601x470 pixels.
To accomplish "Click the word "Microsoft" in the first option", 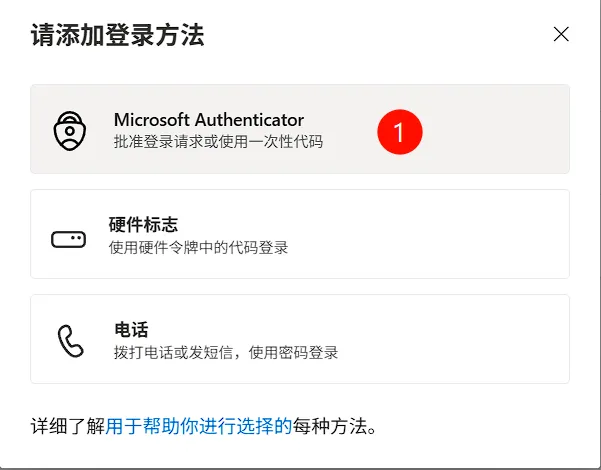I will (x=152, y=120).
